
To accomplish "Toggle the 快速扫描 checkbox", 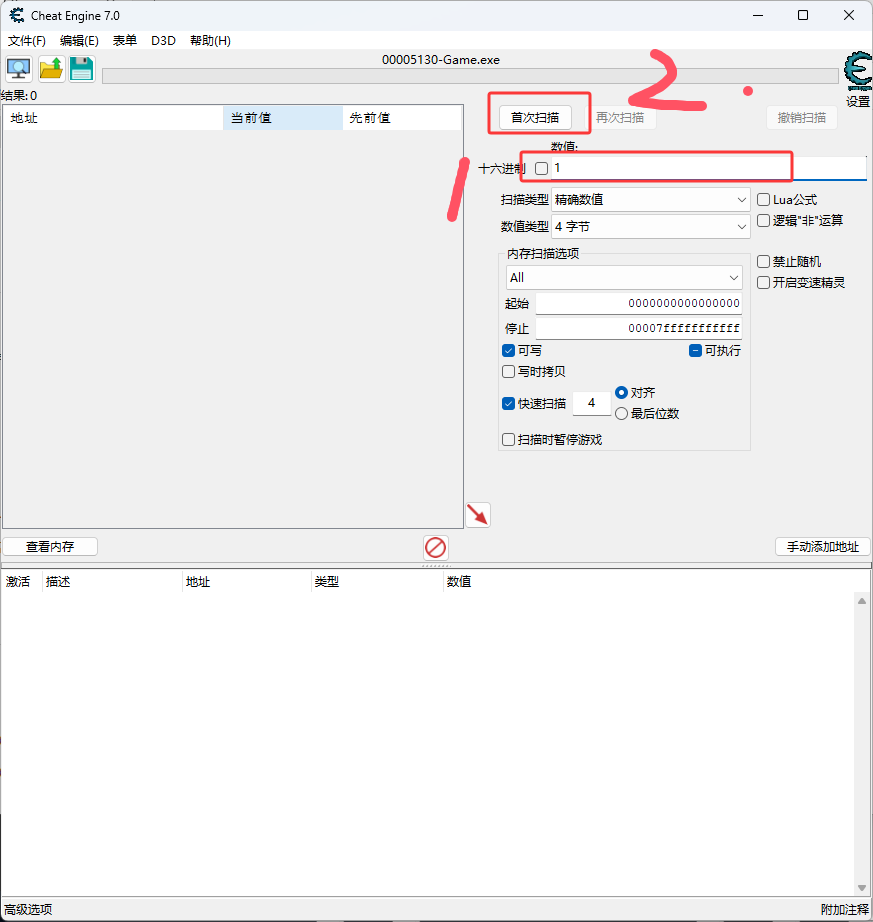I will pos(509,404).
